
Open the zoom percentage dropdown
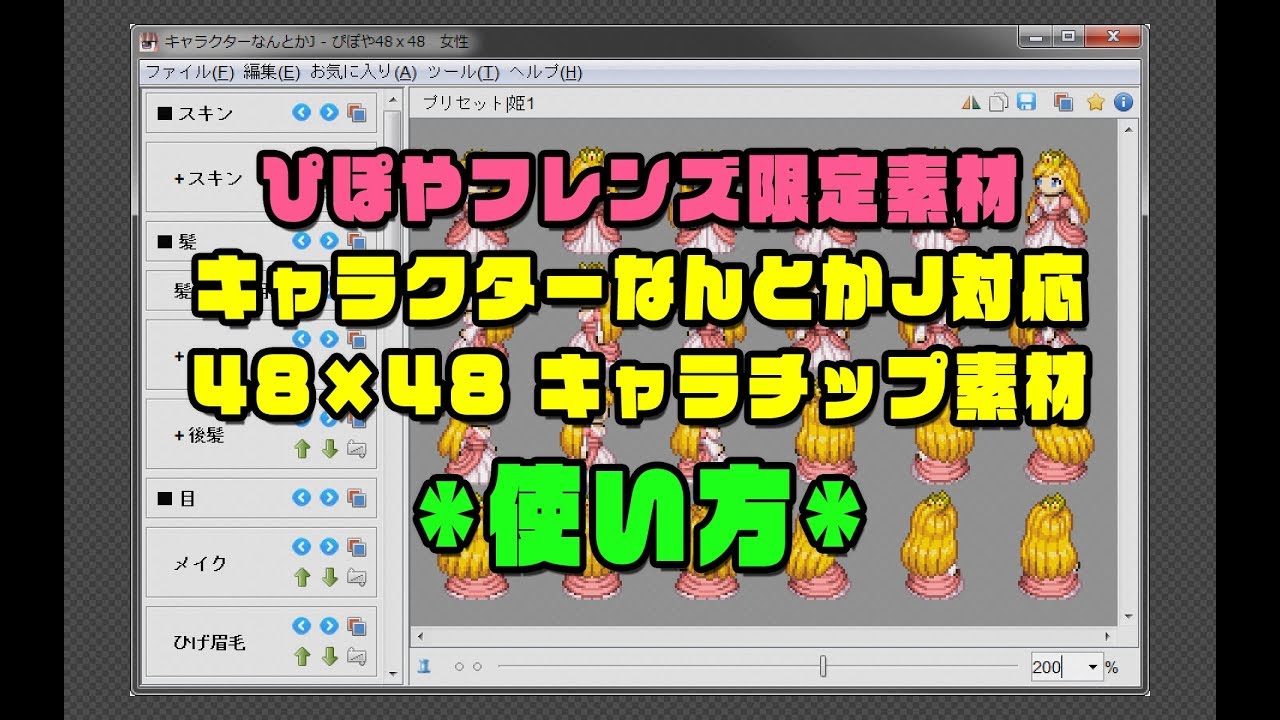click(x=1094, y=665)
